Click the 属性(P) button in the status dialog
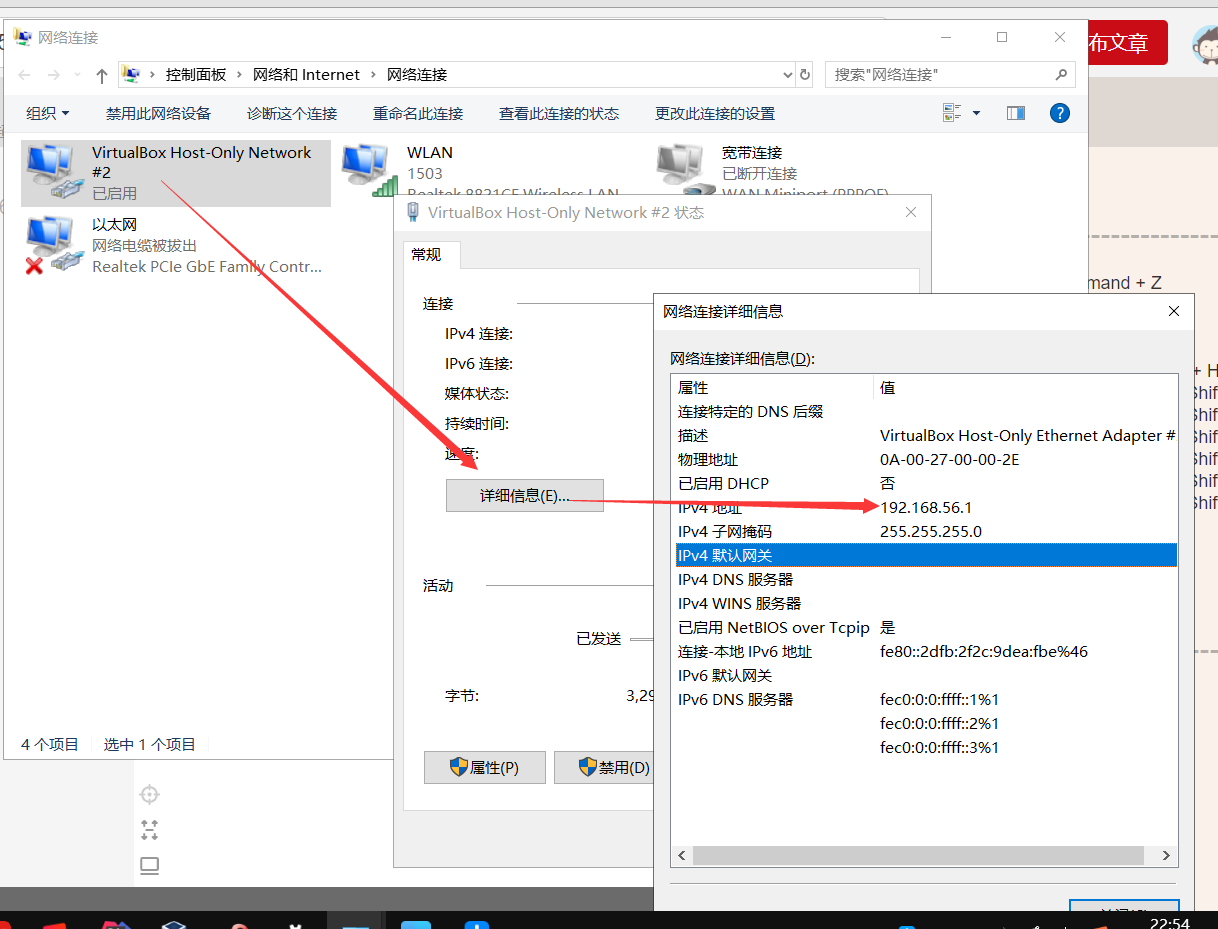This screenshot has width=1218, height=929. click(x=484, y=767)
